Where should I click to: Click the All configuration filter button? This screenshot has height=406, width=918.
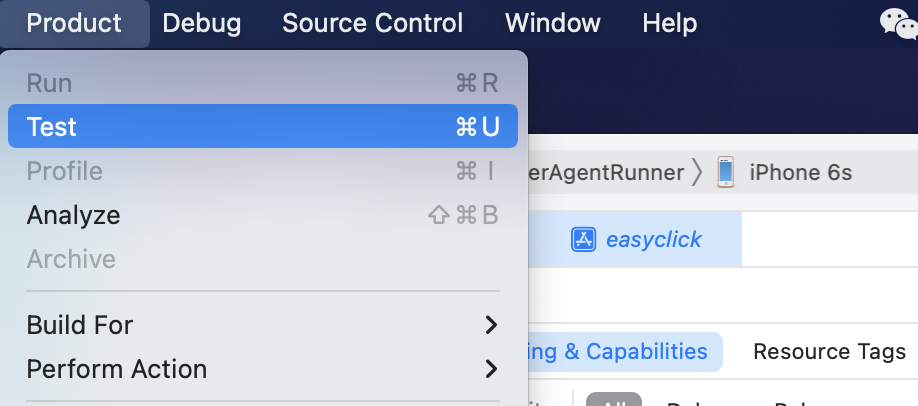(x=614, y=401)
